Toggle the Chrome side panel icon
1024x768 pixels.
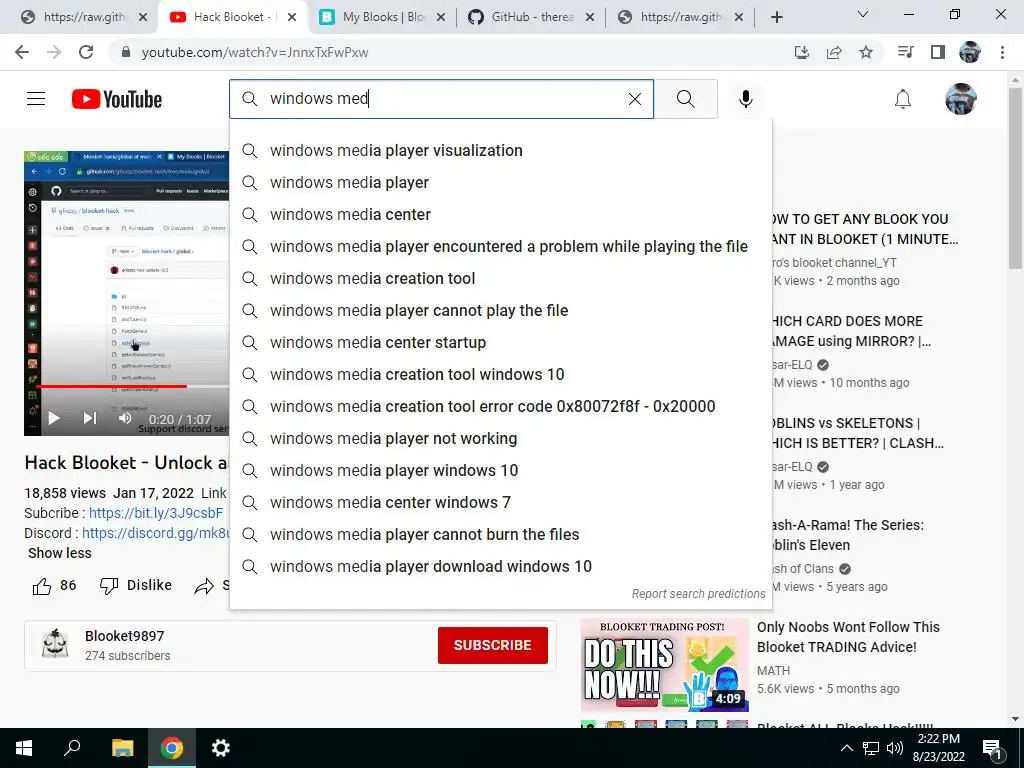(938, 52)
